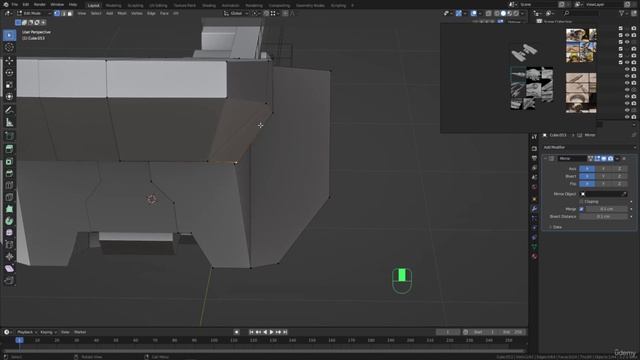Toggle viewport overlays
The height and width of the screenshot is (360, 640).
pos(473,13)
